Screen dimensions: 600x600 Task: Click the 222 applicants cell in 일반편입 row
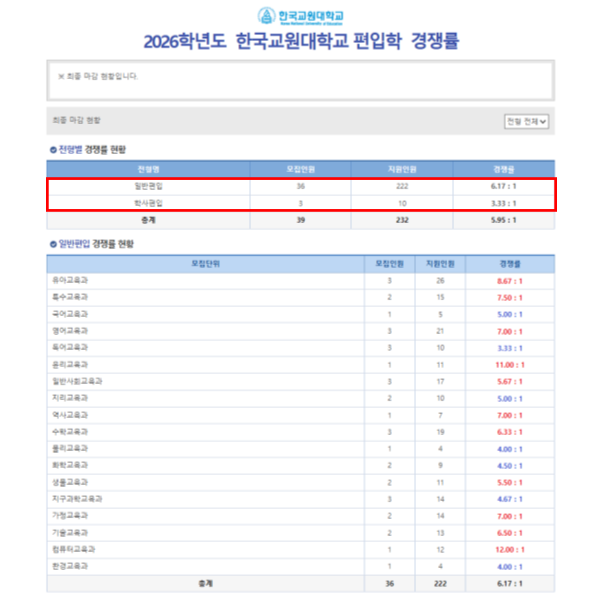point(402,186)
